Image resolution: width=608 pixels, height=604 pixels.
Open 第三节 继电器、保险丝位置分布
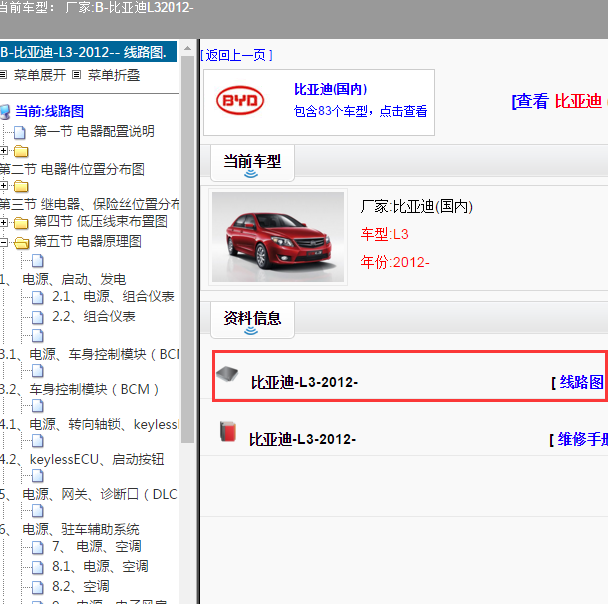tap(90, 204)
